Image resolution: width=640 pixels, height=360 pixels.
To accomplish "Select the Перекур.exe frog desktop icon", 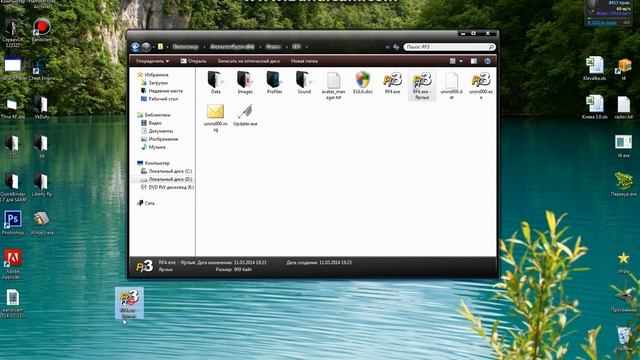I will (x=623, y=184).
